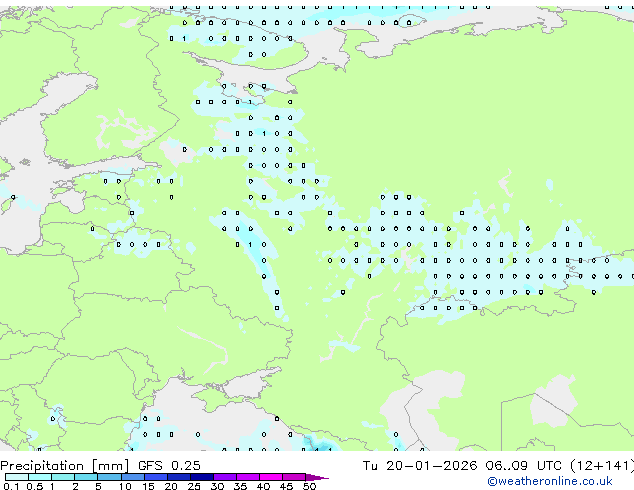634x490 pixels.
Task: Click the 1–2 mm legend color swatch
Action: tap(63, 477)
